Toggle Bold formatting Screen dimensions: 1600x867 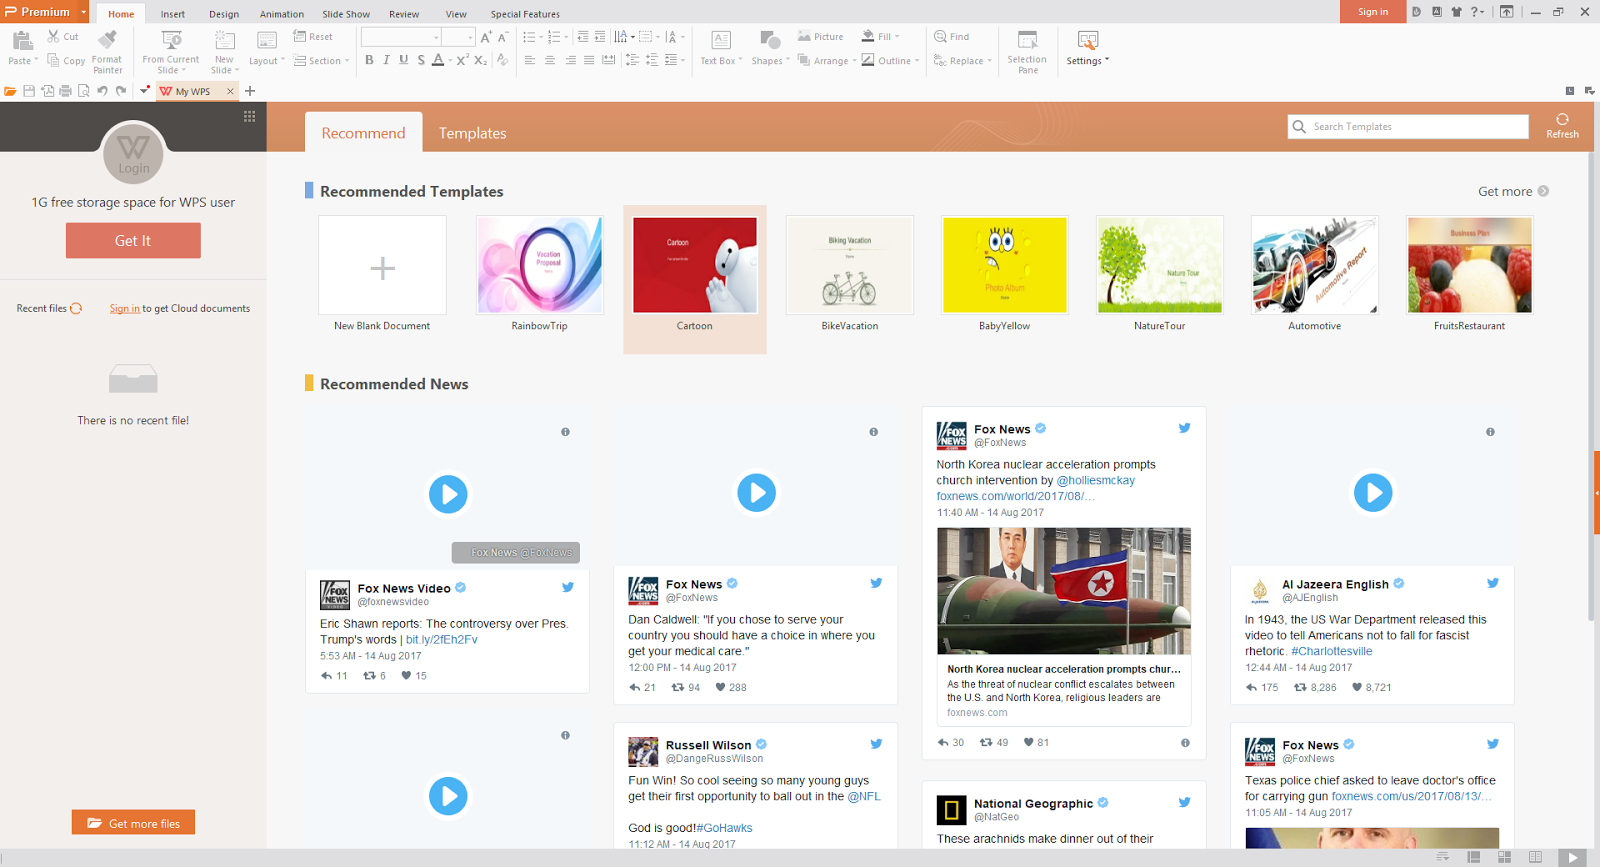click(x=369, y=60)
